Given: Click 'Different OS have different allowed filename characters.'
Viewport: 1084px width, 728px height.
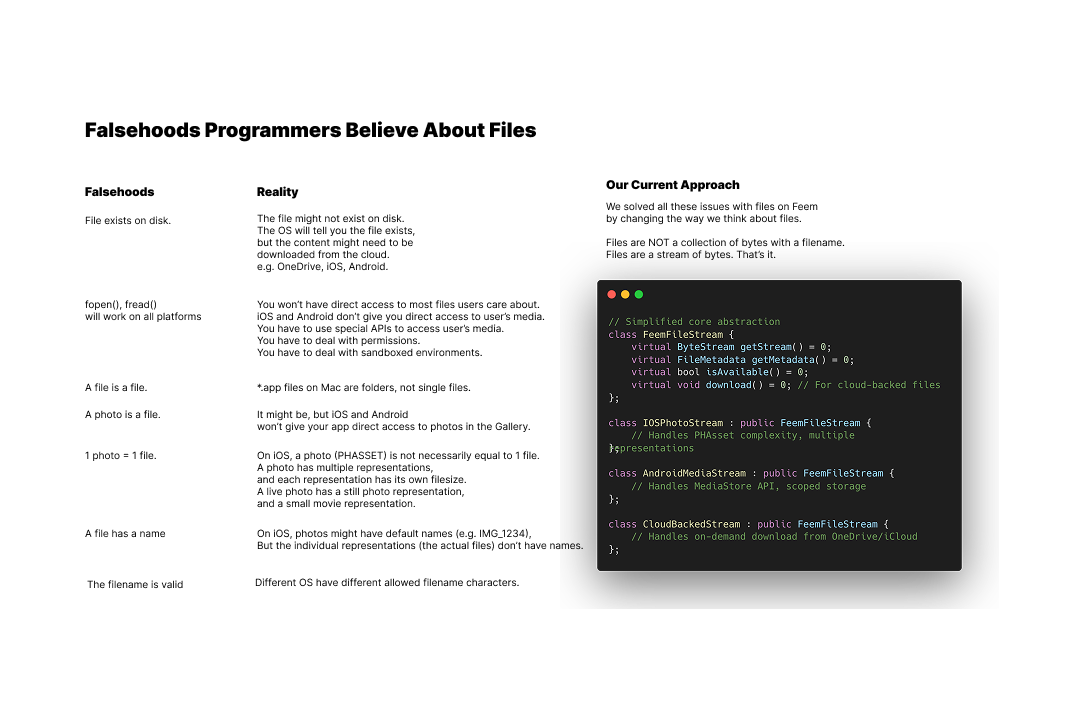Looking at the screenshot, I should (387, 583).
